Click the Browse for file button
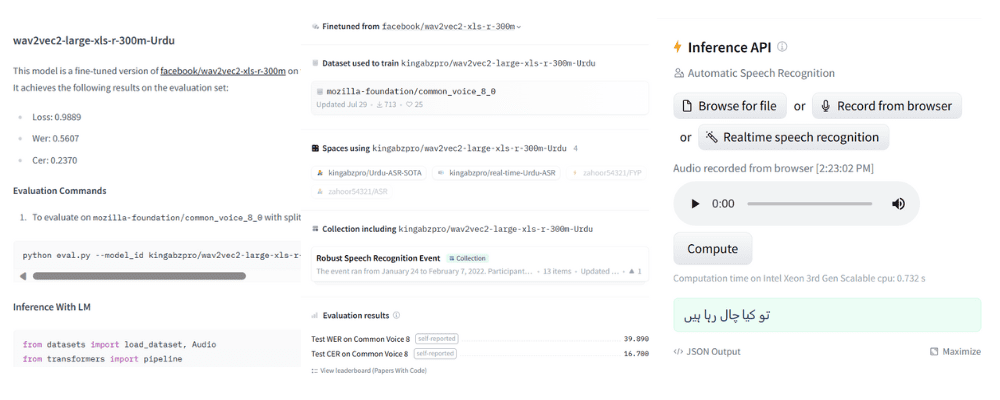Image resolution: width=1000 pixels, height=400 pixels. (730, 106)
